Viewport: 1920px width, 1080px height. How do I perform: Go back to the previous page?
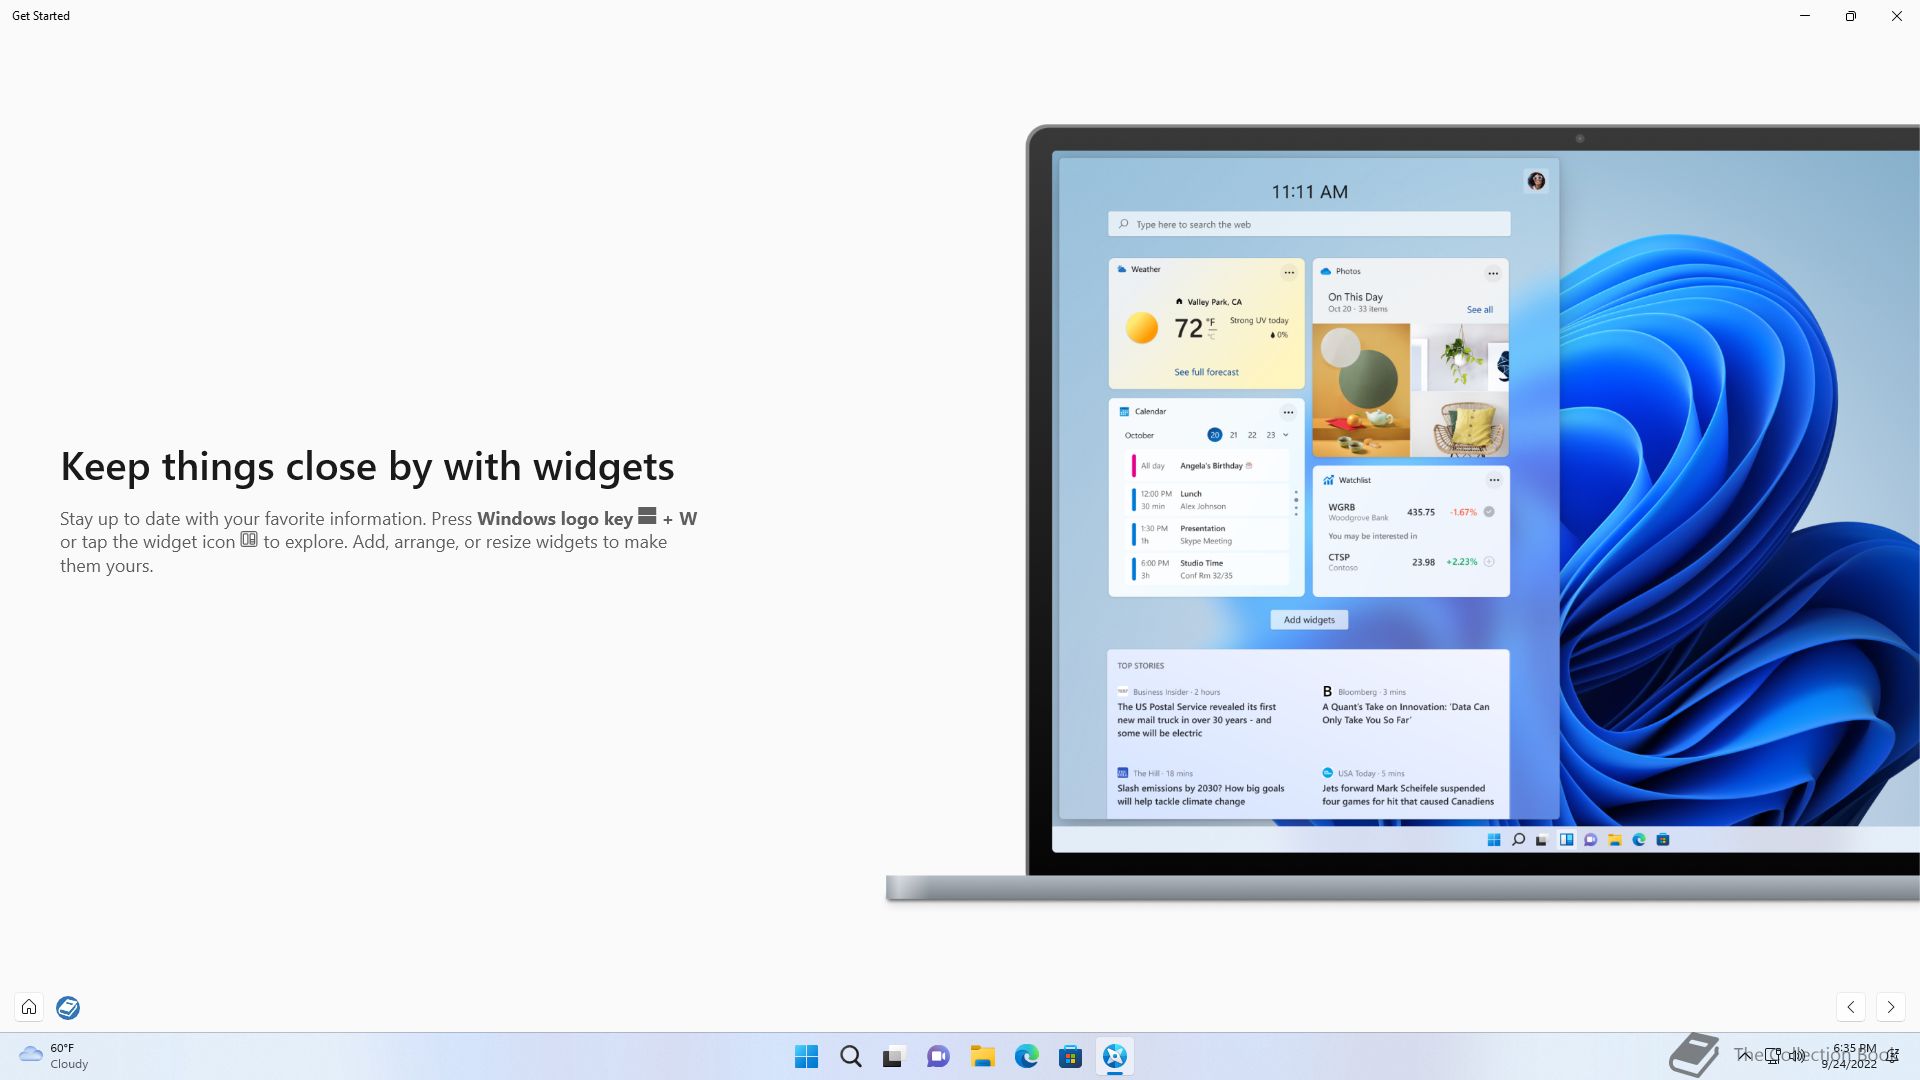(1851, 1007)
